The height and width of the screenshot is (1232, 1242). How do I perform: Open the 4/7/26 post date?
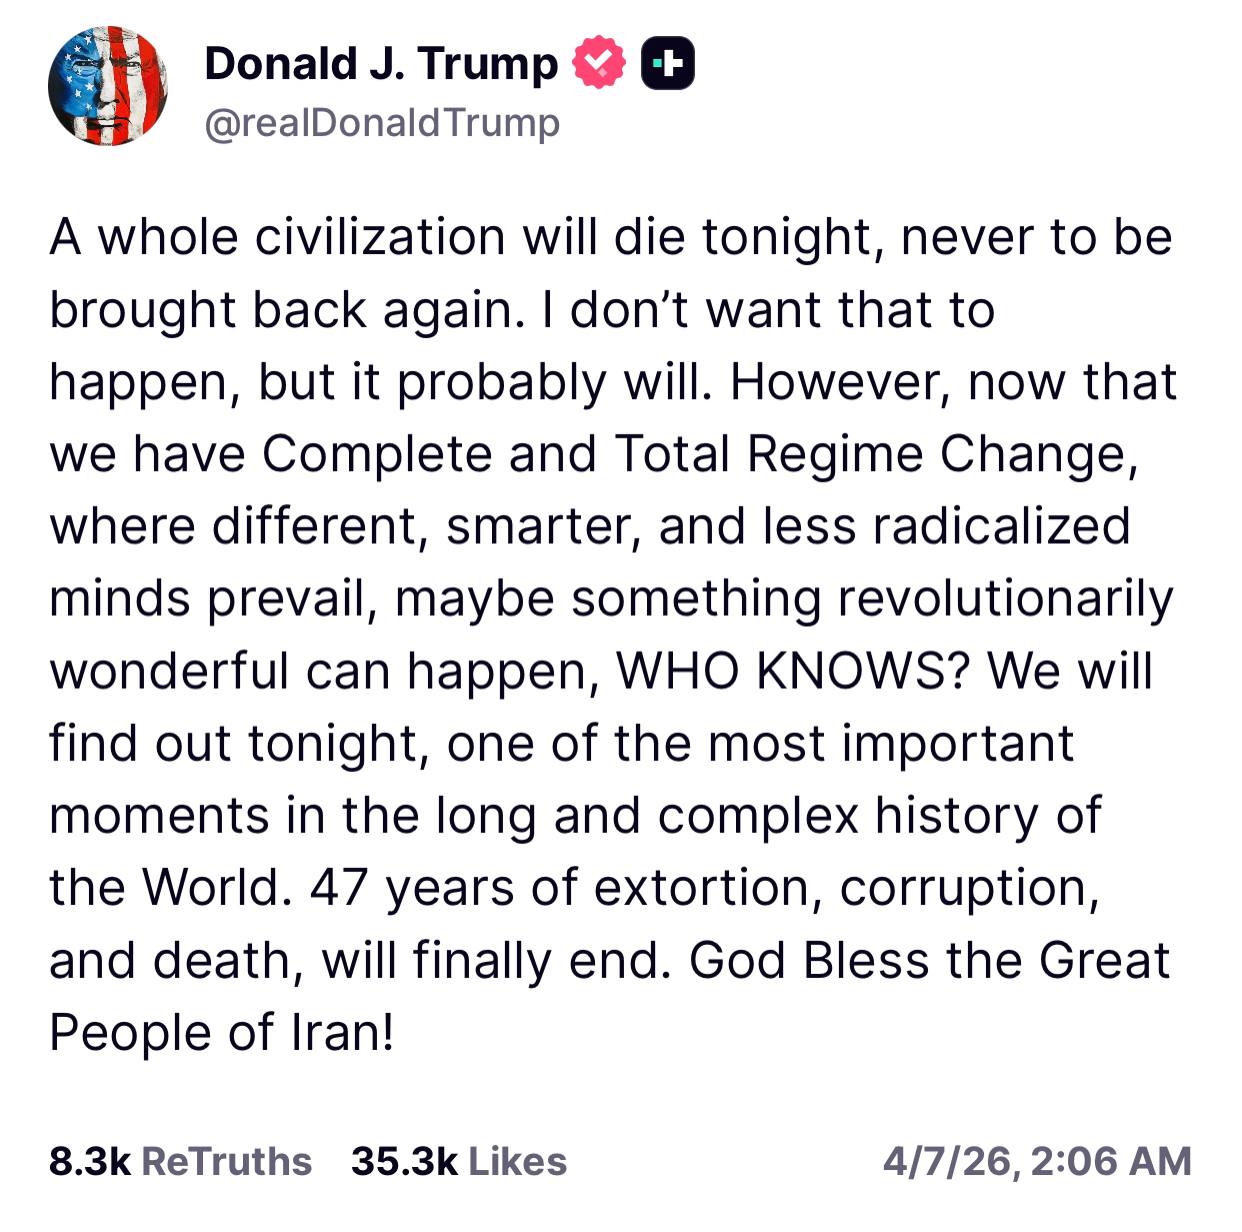pos(948,1161)
